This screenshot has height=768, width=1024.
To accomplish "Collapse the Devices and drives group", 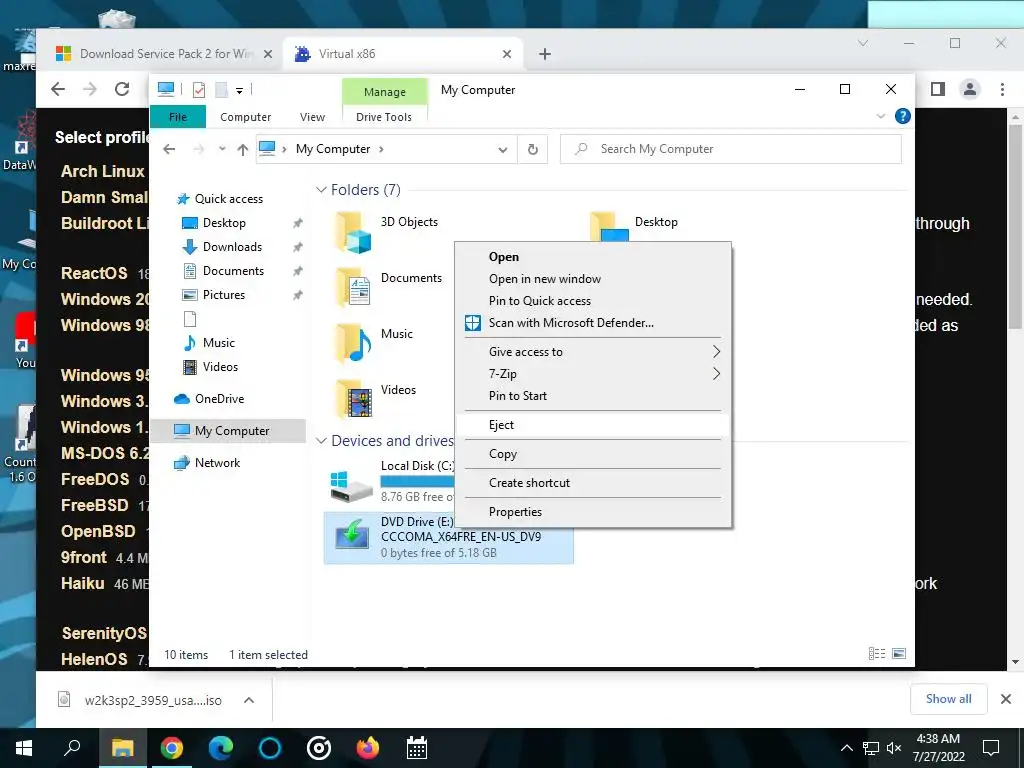I will pyautogui.click(x=321, y=441).
